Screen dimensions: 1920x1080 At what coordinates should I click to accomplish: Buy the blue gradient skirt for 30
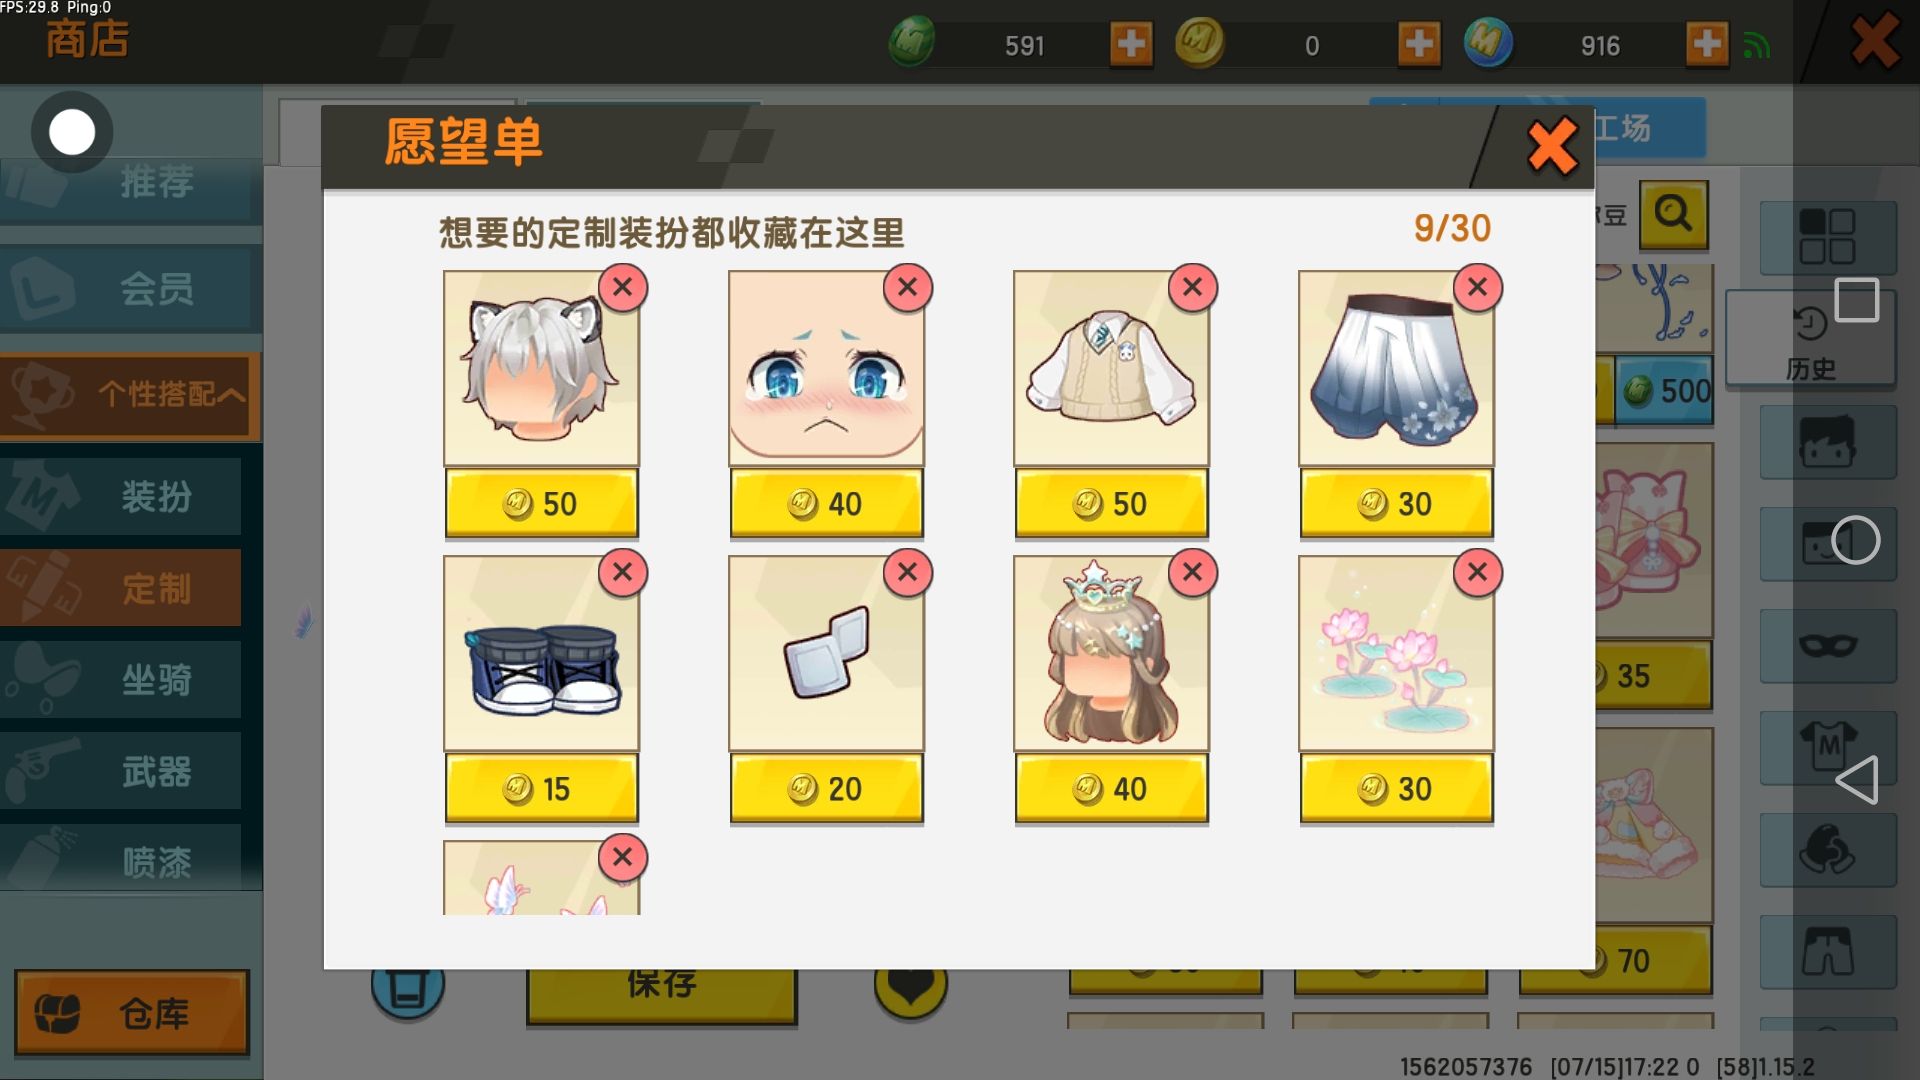(x=1396, y=504)
